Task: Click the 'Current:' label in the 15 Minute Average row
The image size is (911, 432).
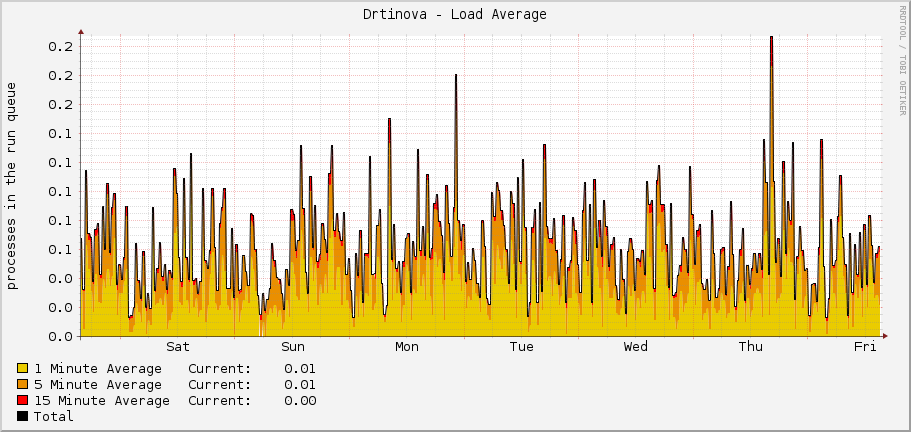Action: click(x=220, y=401)
